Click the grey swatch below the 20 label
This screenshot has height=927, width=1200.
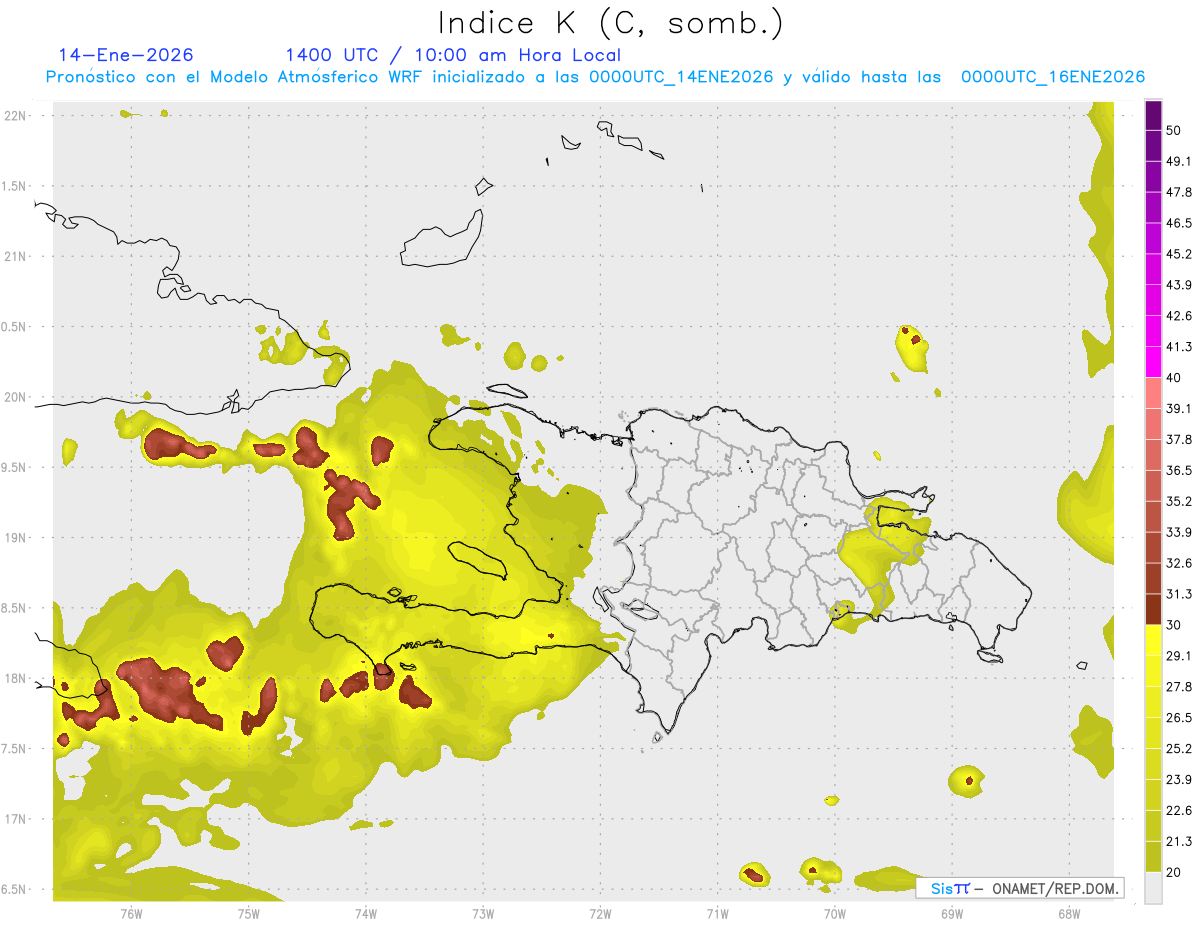click(1154, 888)
